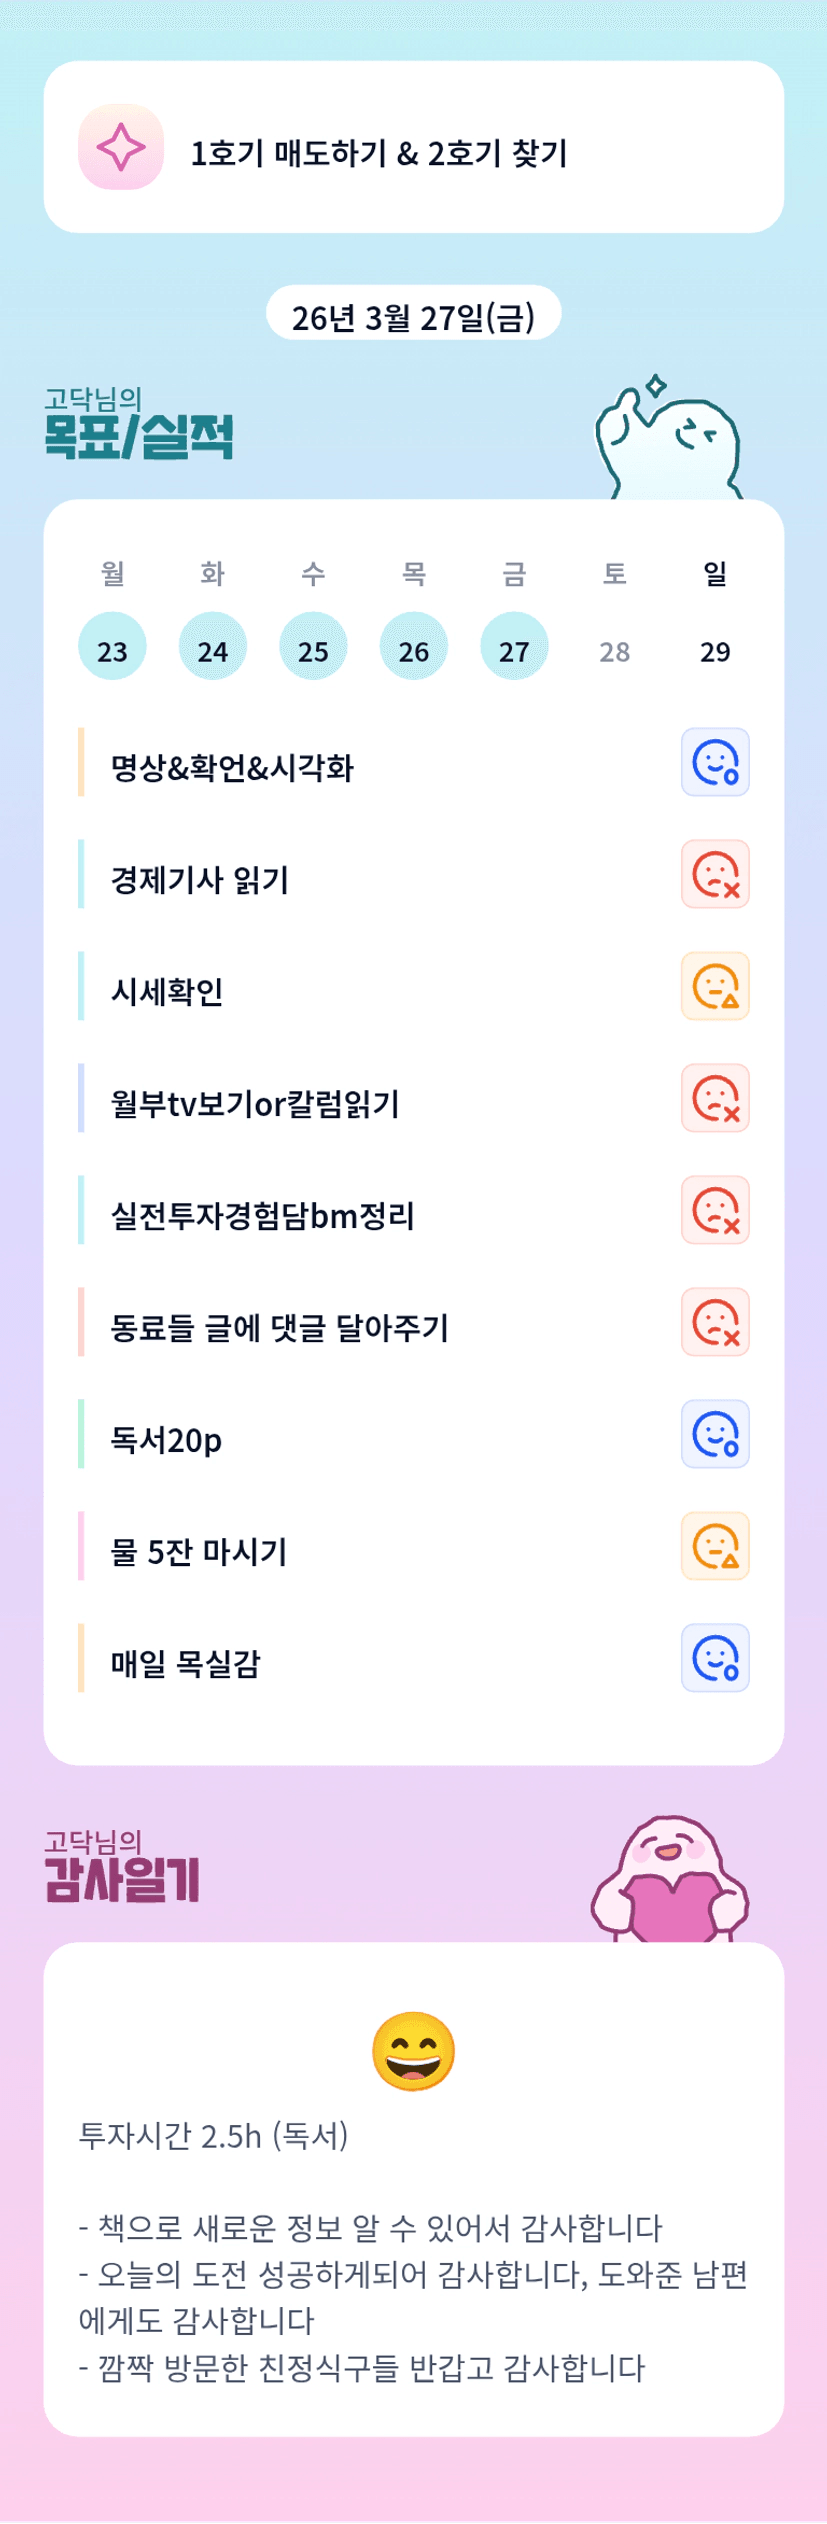Click red failed face icon for 경제기사 읽기
The width and height of the screenshot is (827, 2524).
(x=715, y=875)
